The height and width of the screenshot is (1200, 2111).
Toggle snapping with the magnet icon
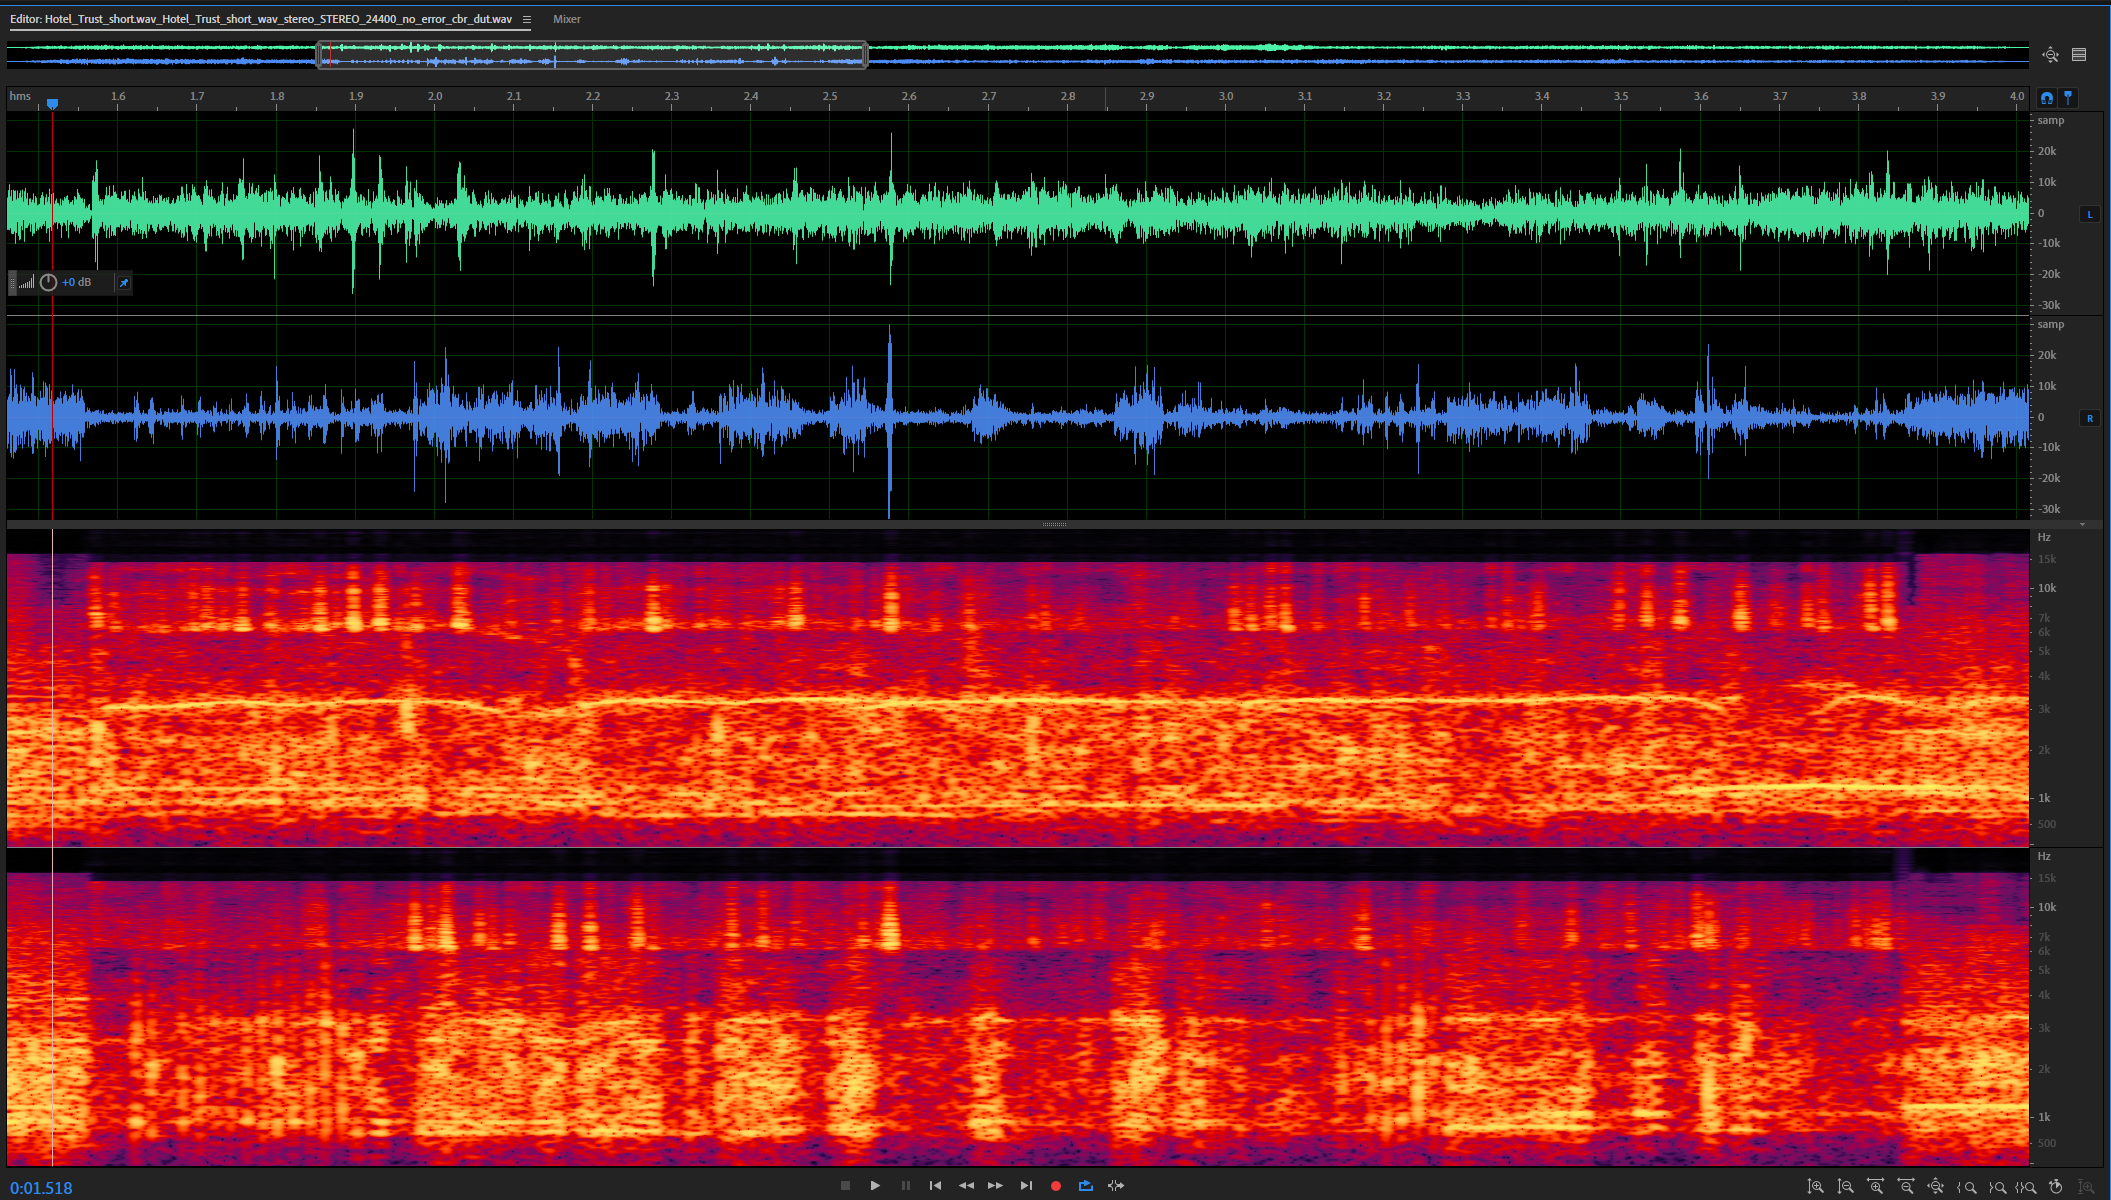point(2047,98)
